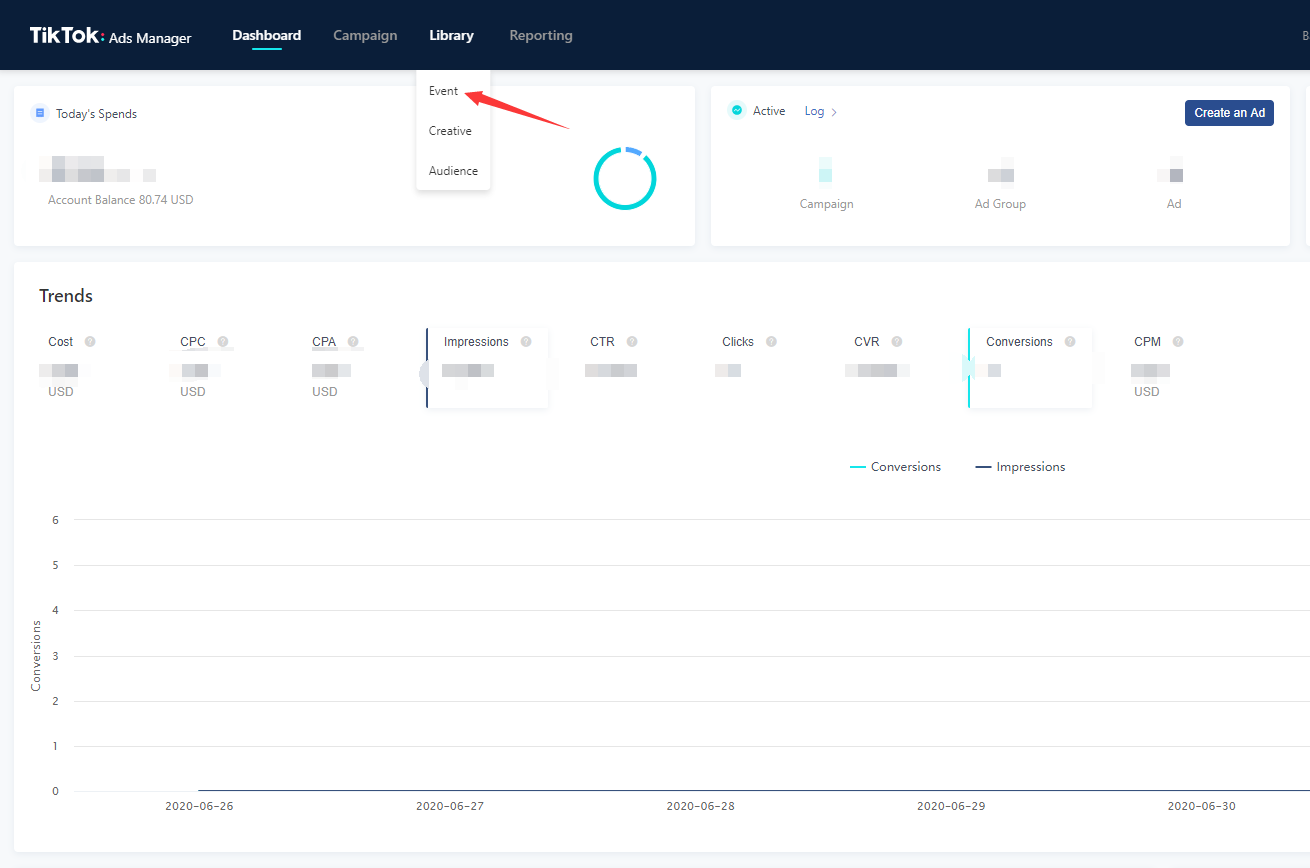Click the Conversions help icon
This screenshot has width=1310, height=868.
pos(1070,342)
